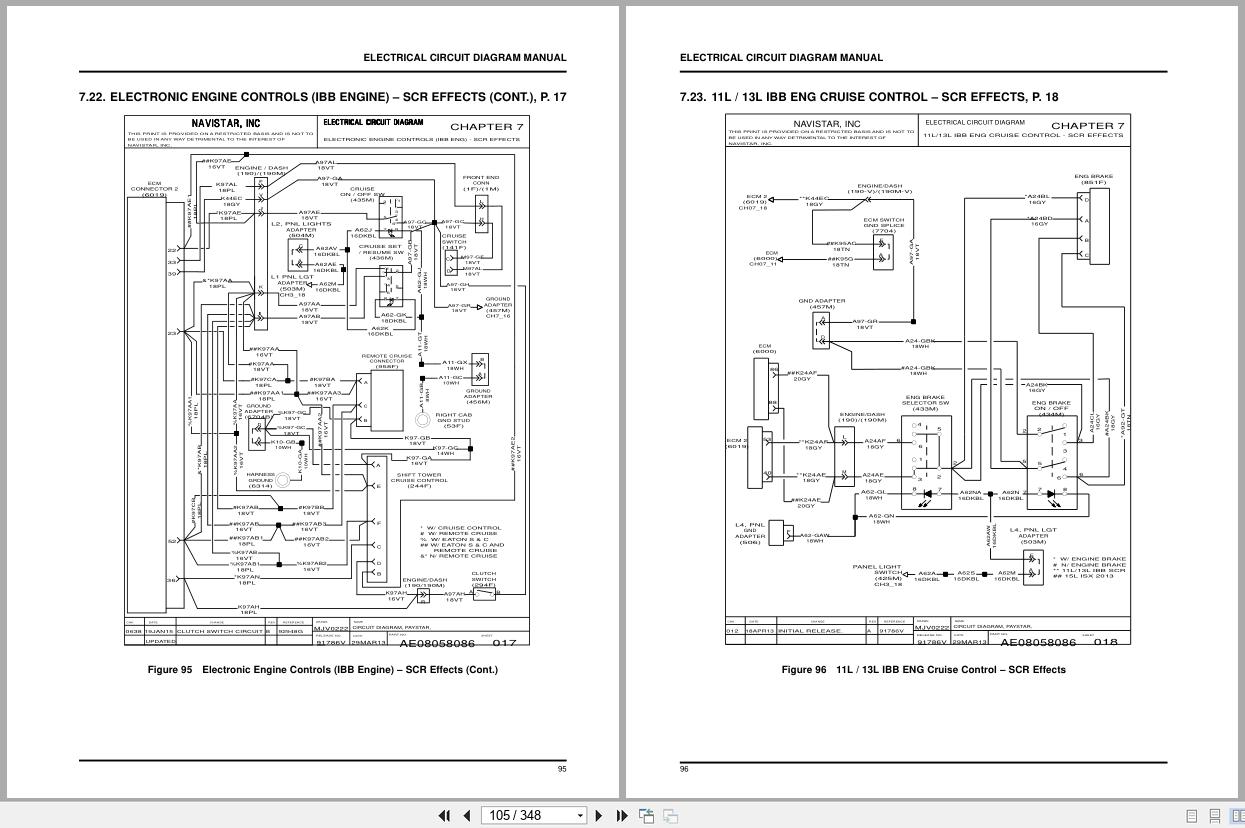Click the Figure 95 caption text
This screenshot has height=828, width=1245.
322,670
